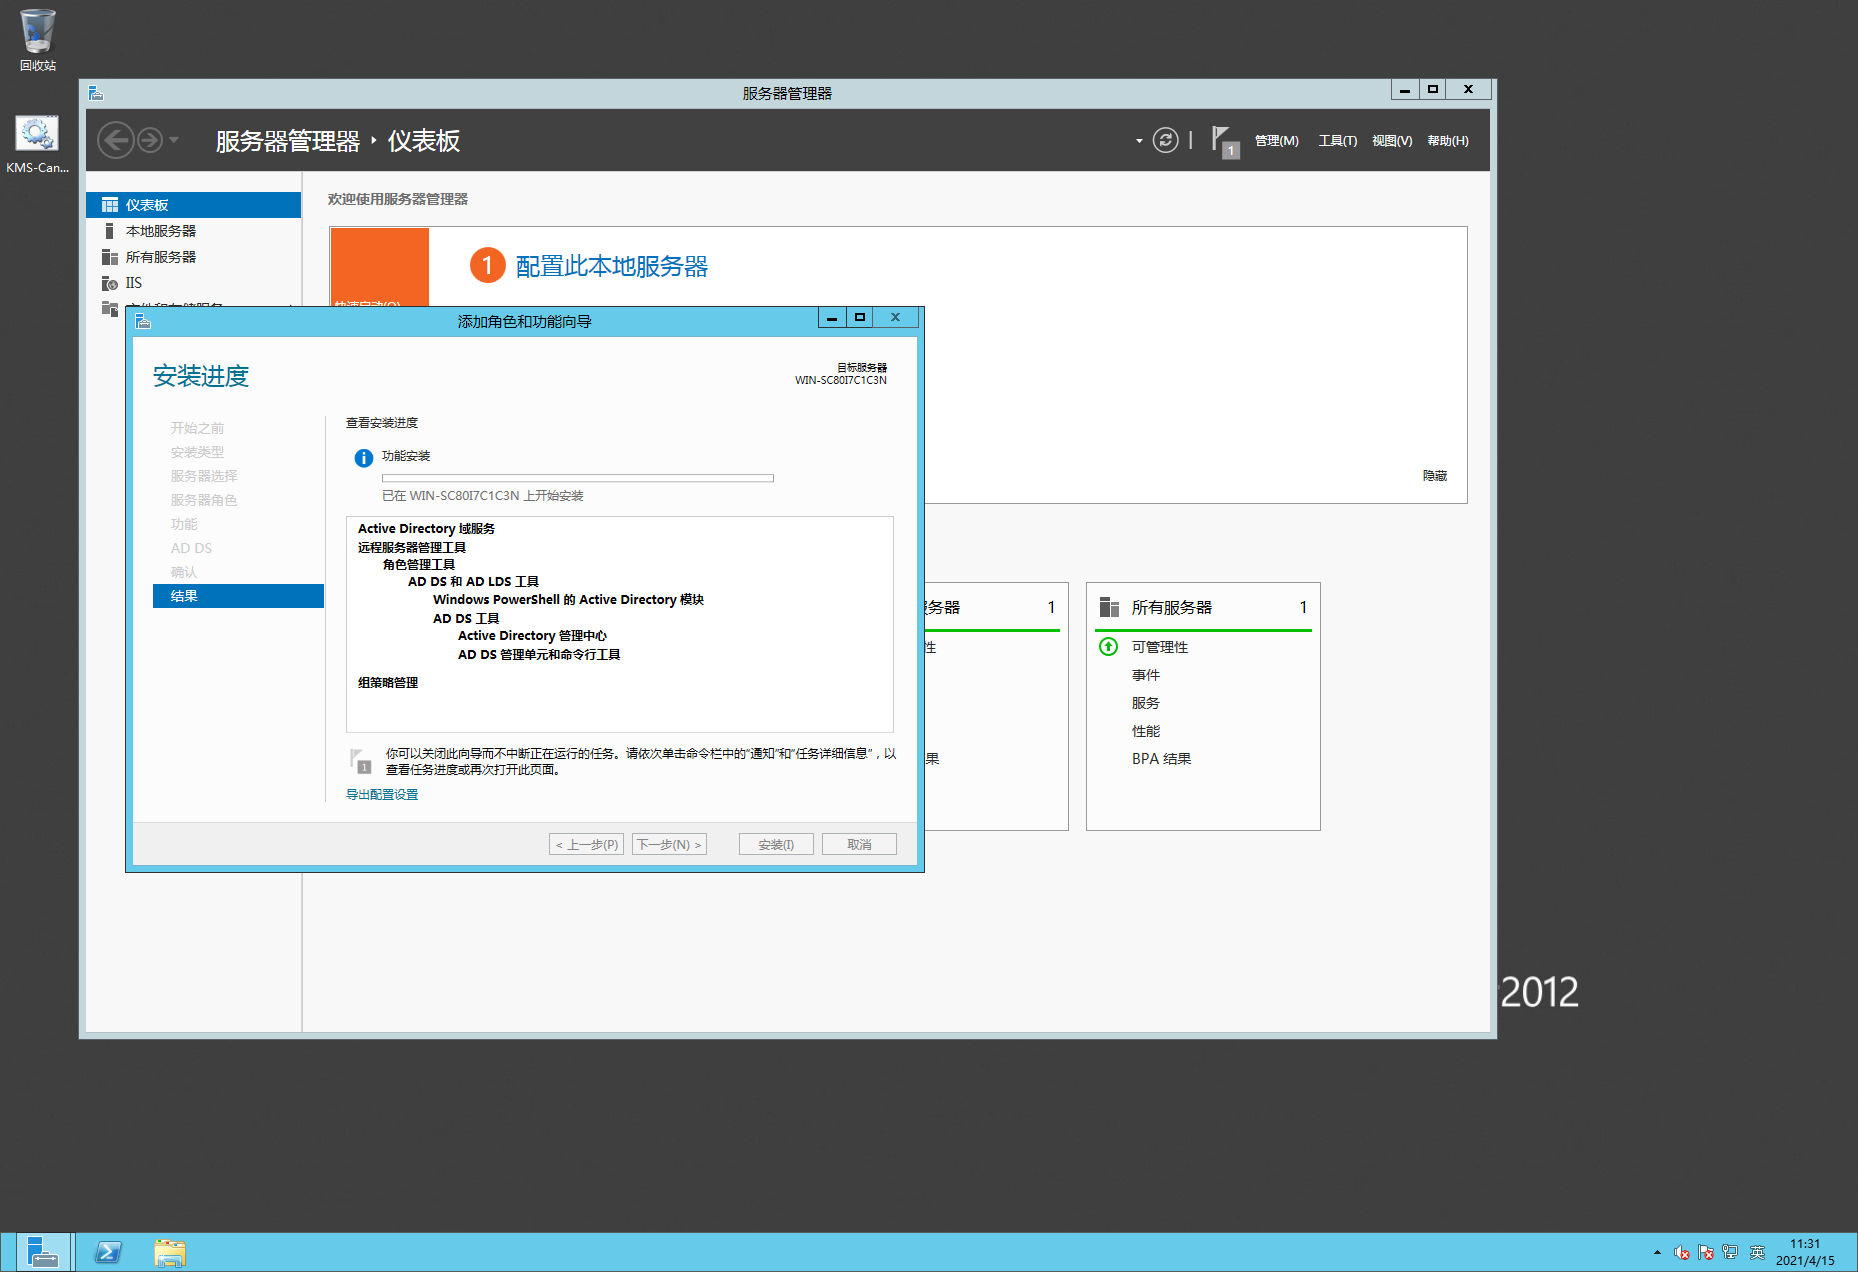Viewport: 1858px width, 1272px height.
Task: Click the muted speaker tray icon
Action: (x=1682, y=1252)
